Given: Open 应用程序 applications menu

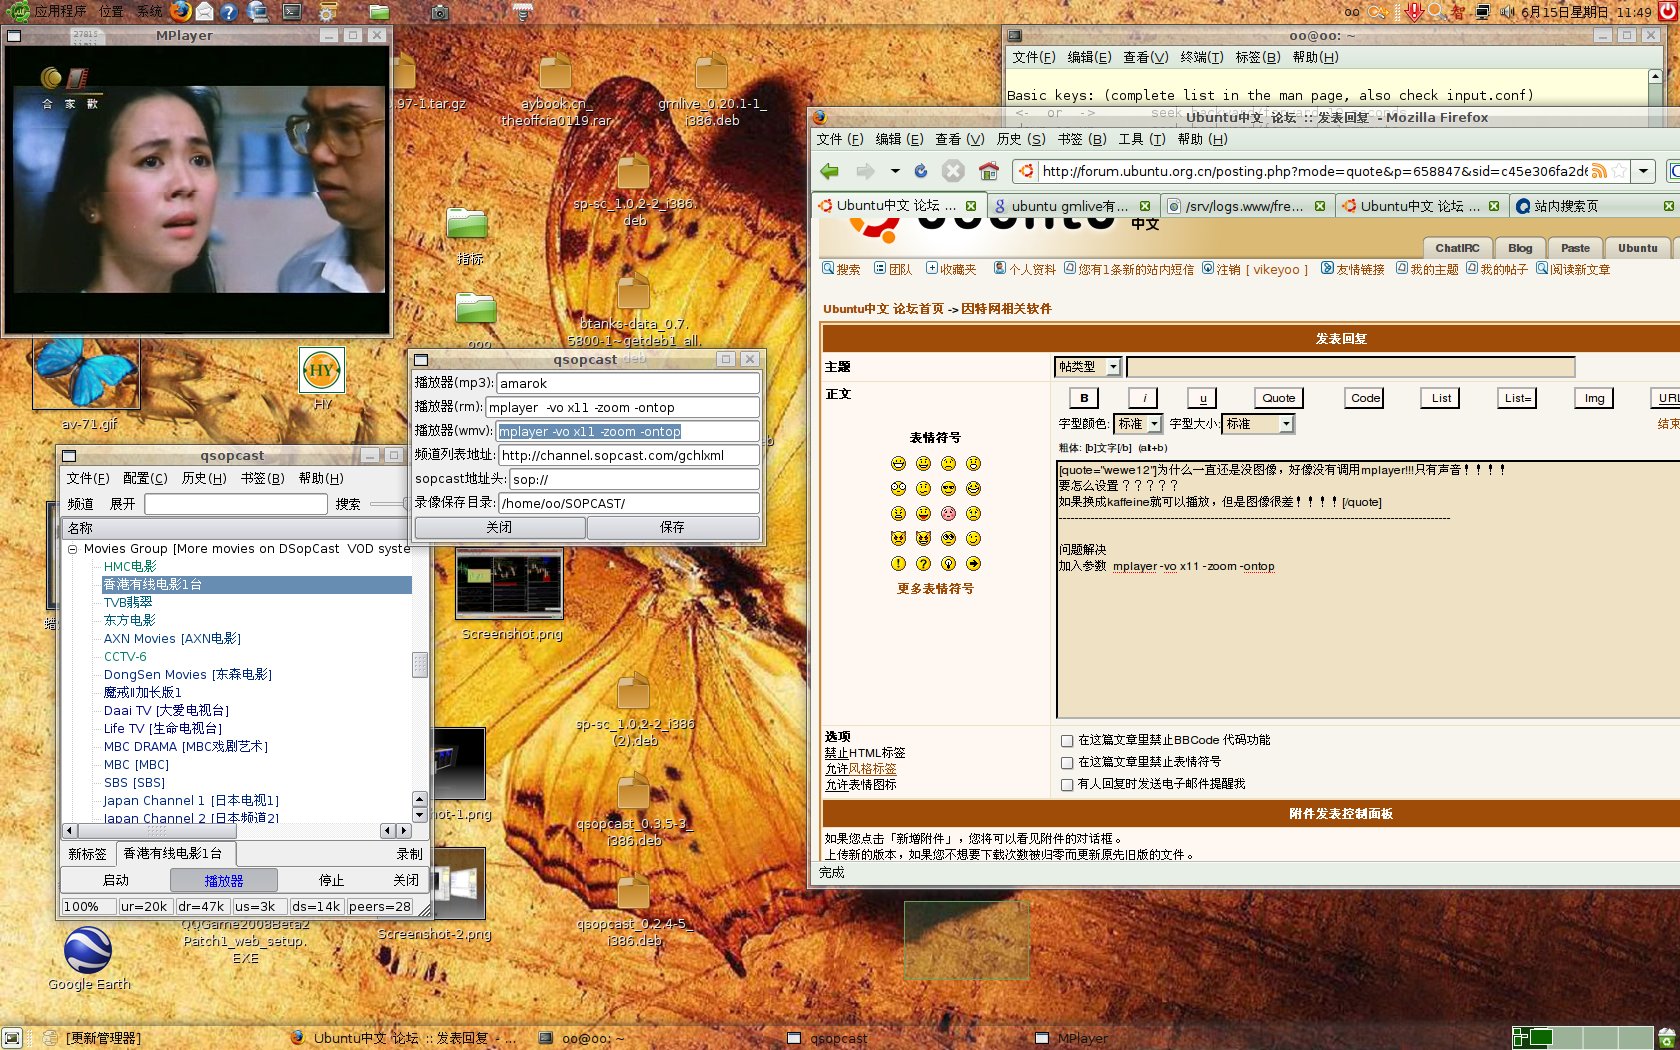Looking at the screenshot, I should [59, 12].
